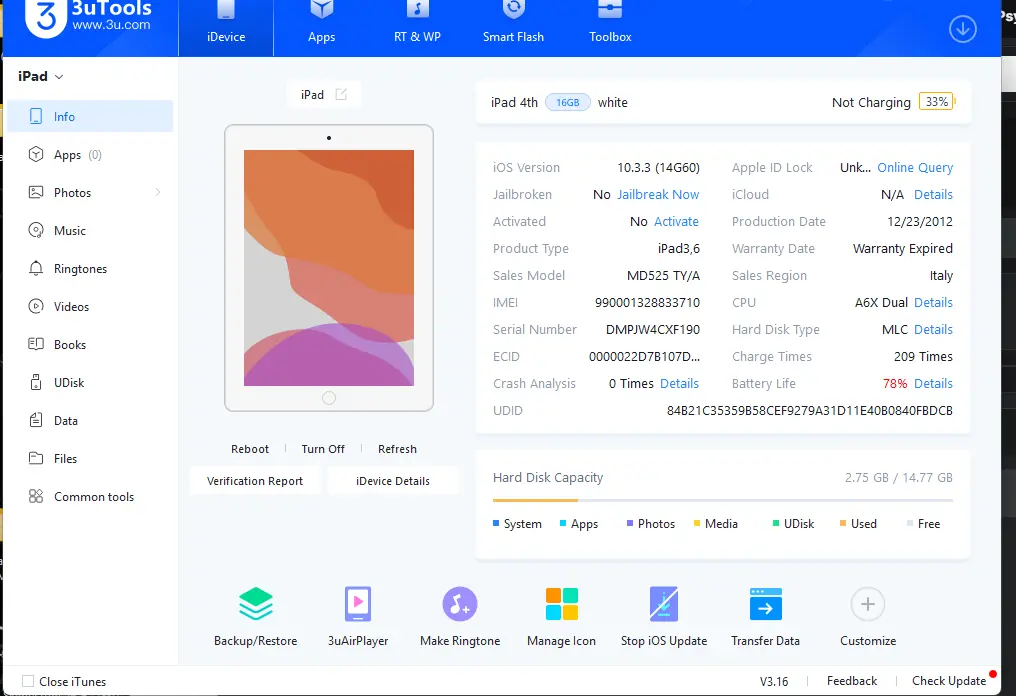Open Hard Disk Type Details link

[933, 330]
